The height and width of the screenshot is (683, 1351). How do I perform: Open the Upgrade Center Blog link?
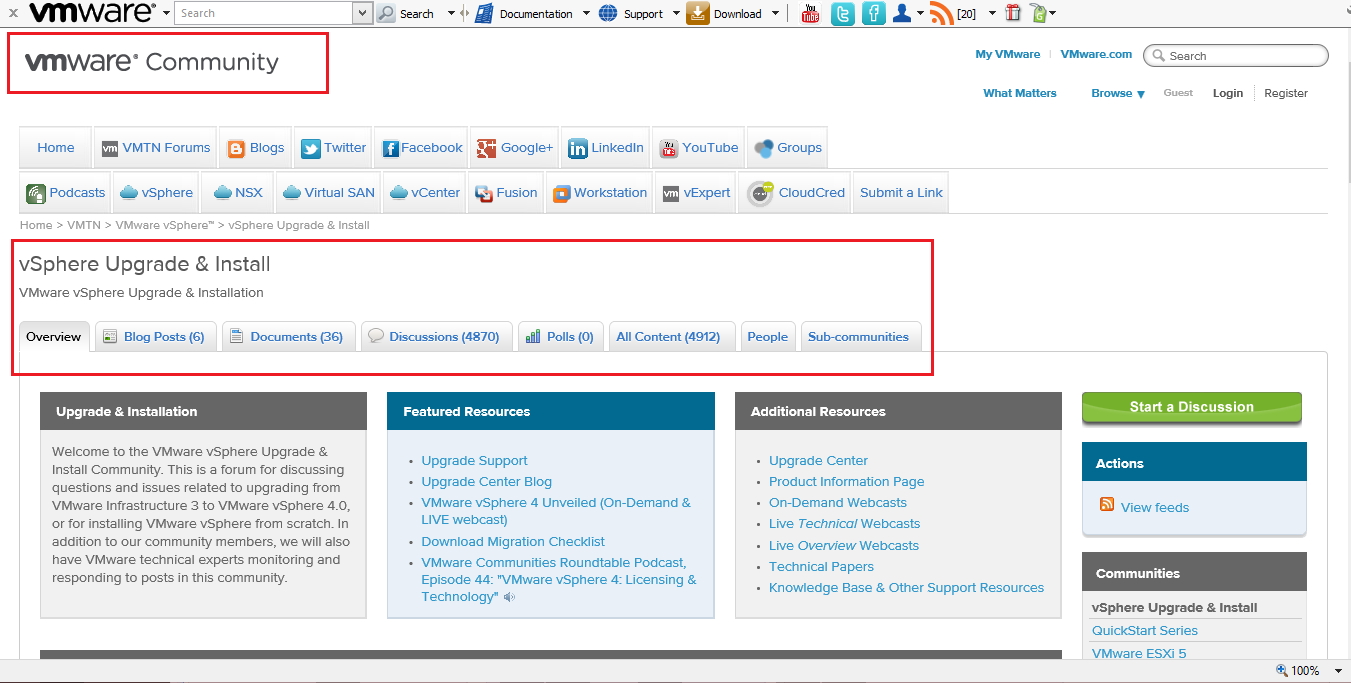(x=486, y=481)
